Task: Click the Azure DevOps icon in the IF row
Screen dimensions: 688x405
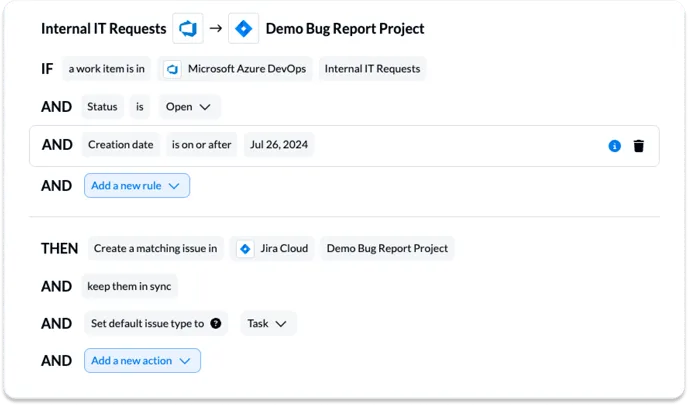Action: tap(172, 69)
